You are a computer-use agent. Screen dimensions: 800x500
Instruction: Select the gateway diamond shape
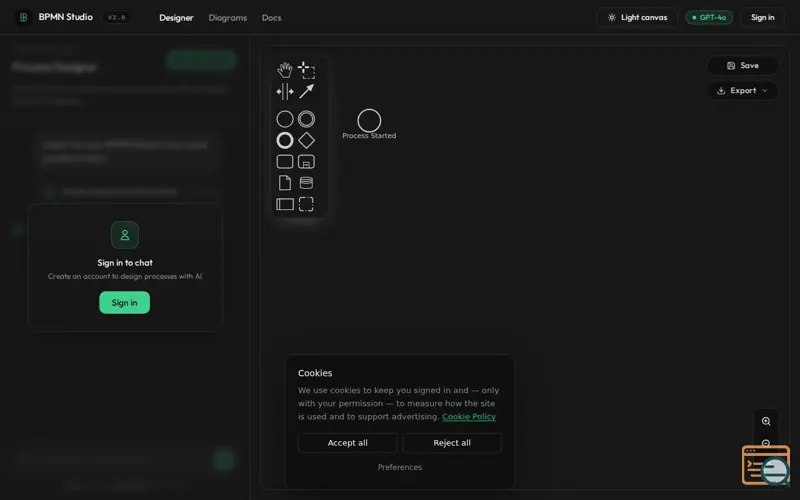click(x=306, y=140)
